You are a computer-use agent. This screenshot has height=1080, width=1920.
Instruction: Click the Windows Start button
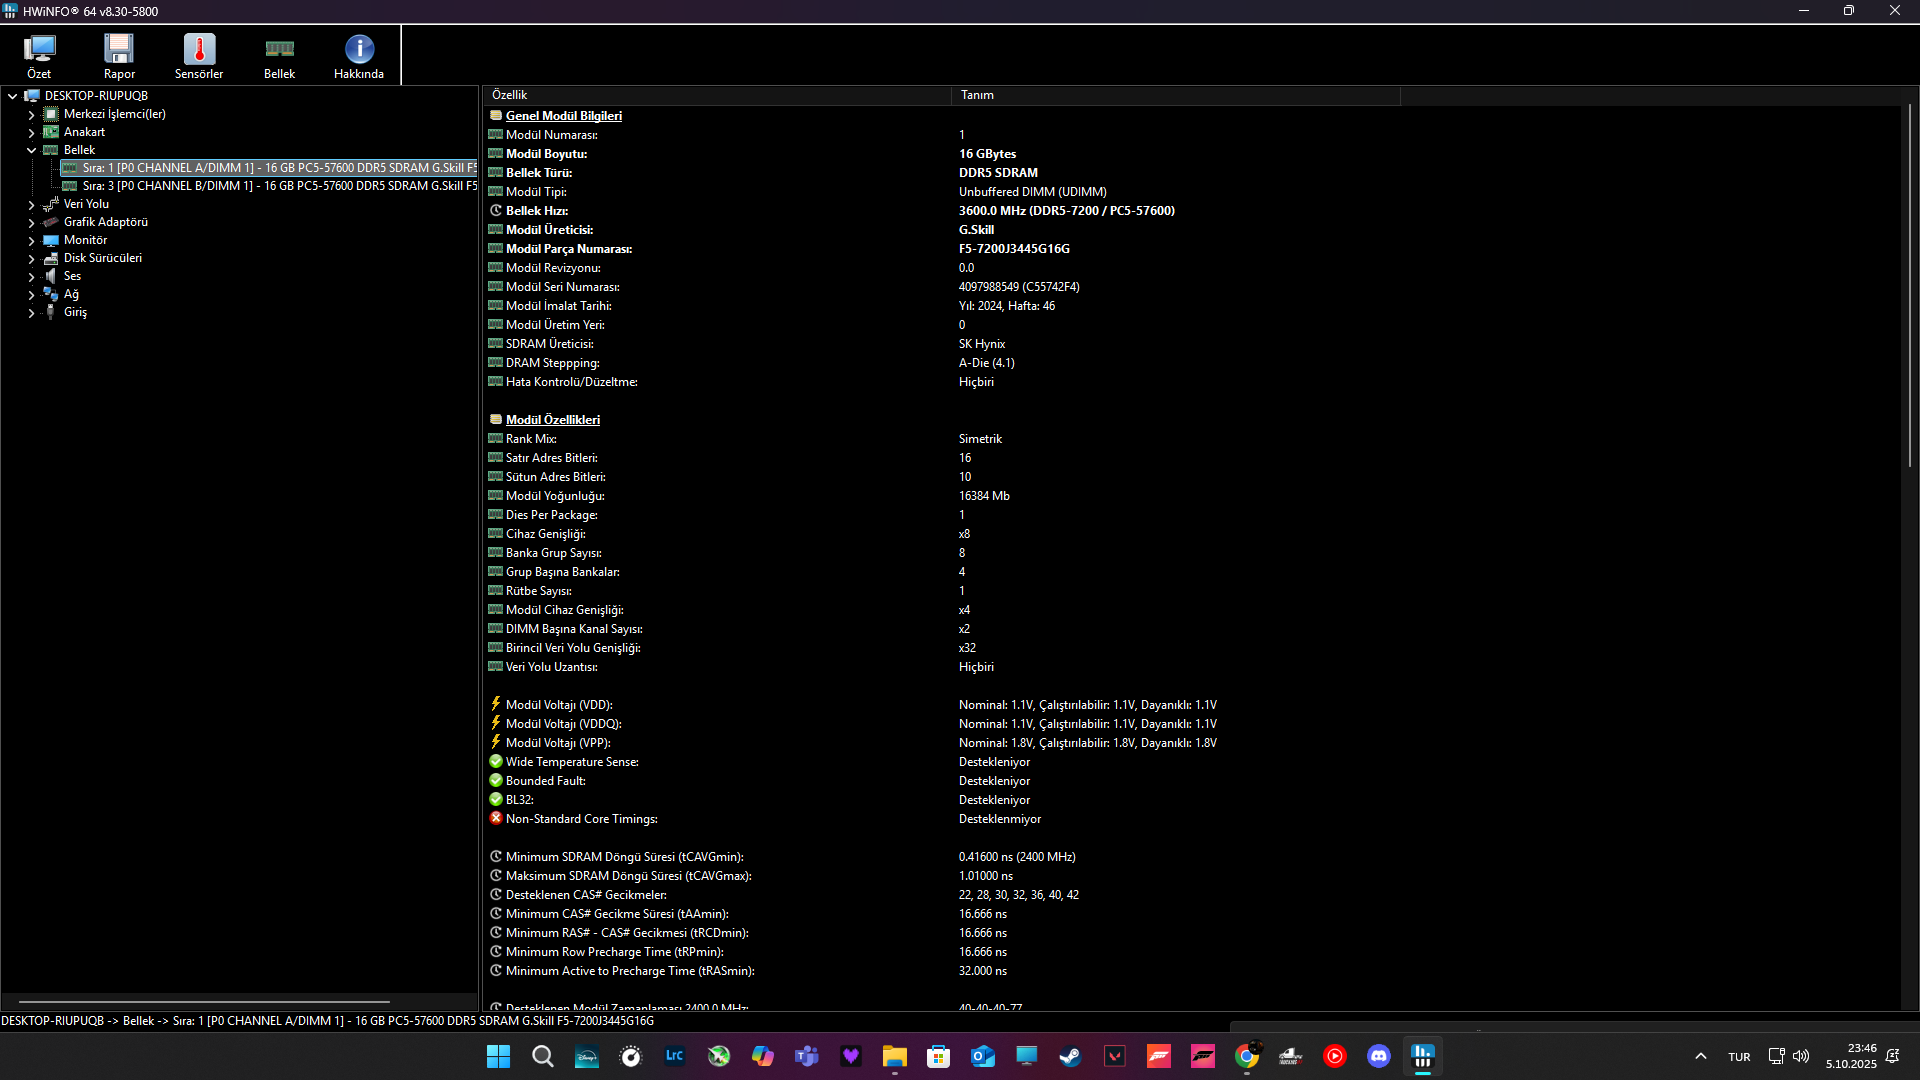pyautogui.click(x=498, y=1056)
